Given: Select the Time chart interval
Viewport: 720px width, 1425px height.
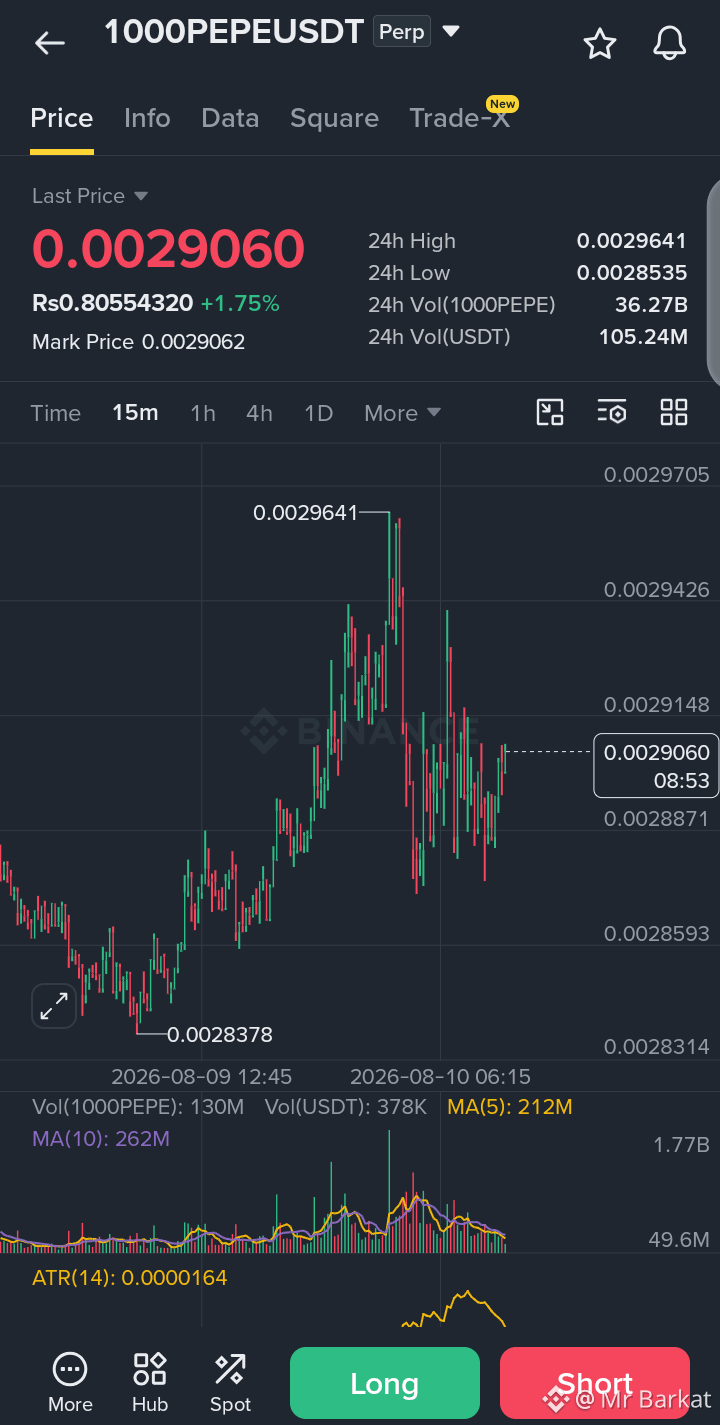Looking at the screenshot, I should (x=56, y=413).
